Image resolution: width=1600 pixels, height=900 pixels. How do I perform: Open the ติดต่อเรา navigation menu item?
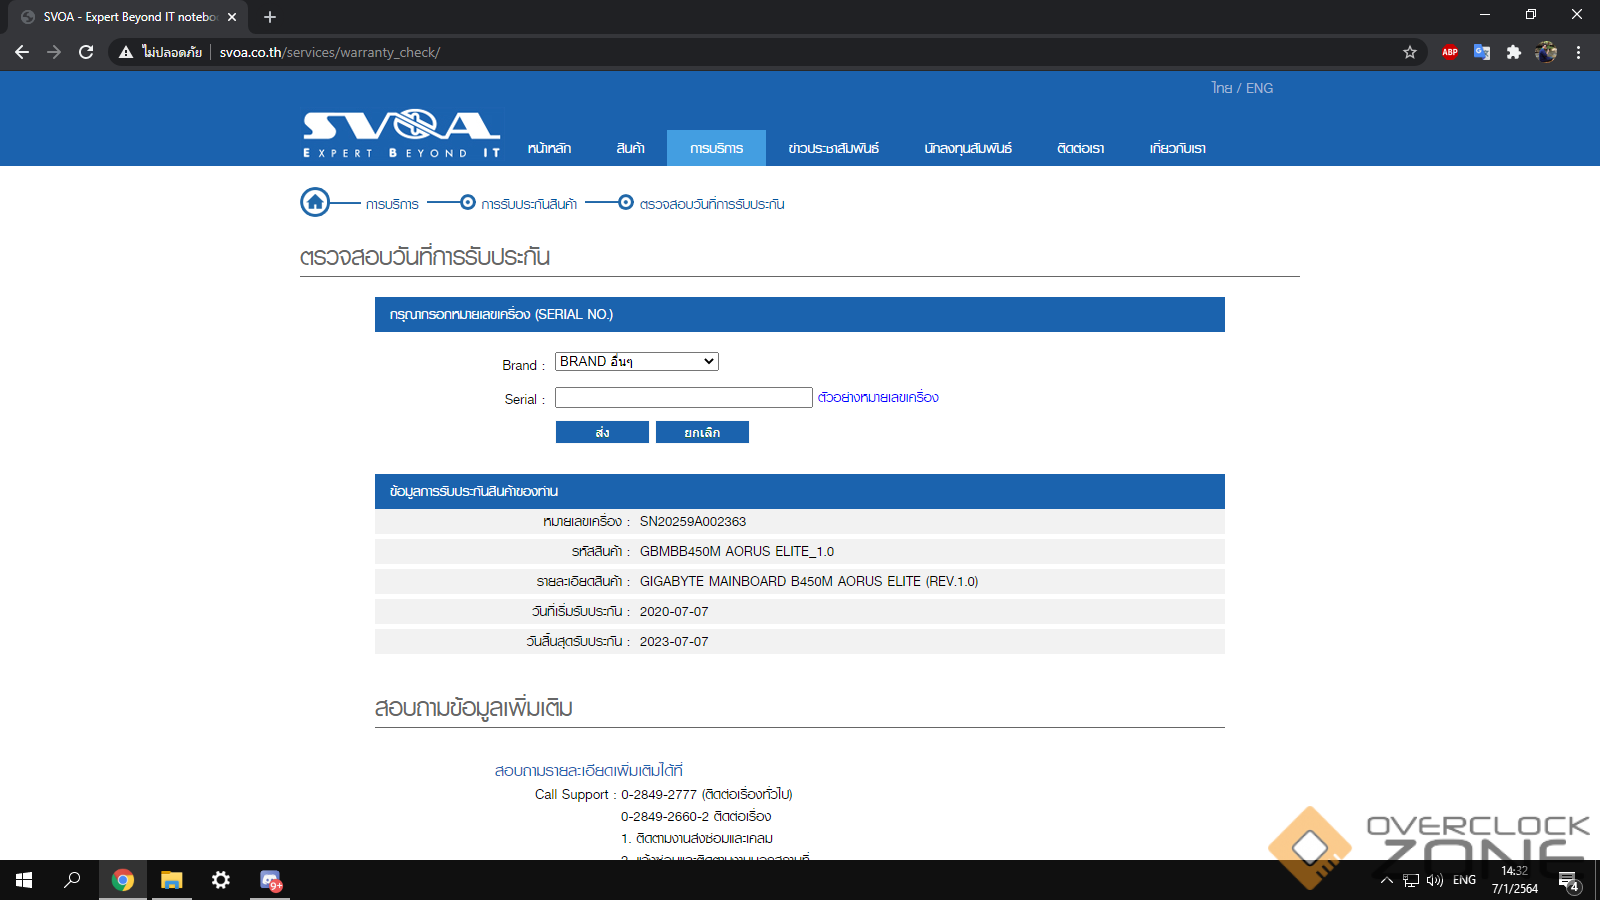click(1080, 148)
